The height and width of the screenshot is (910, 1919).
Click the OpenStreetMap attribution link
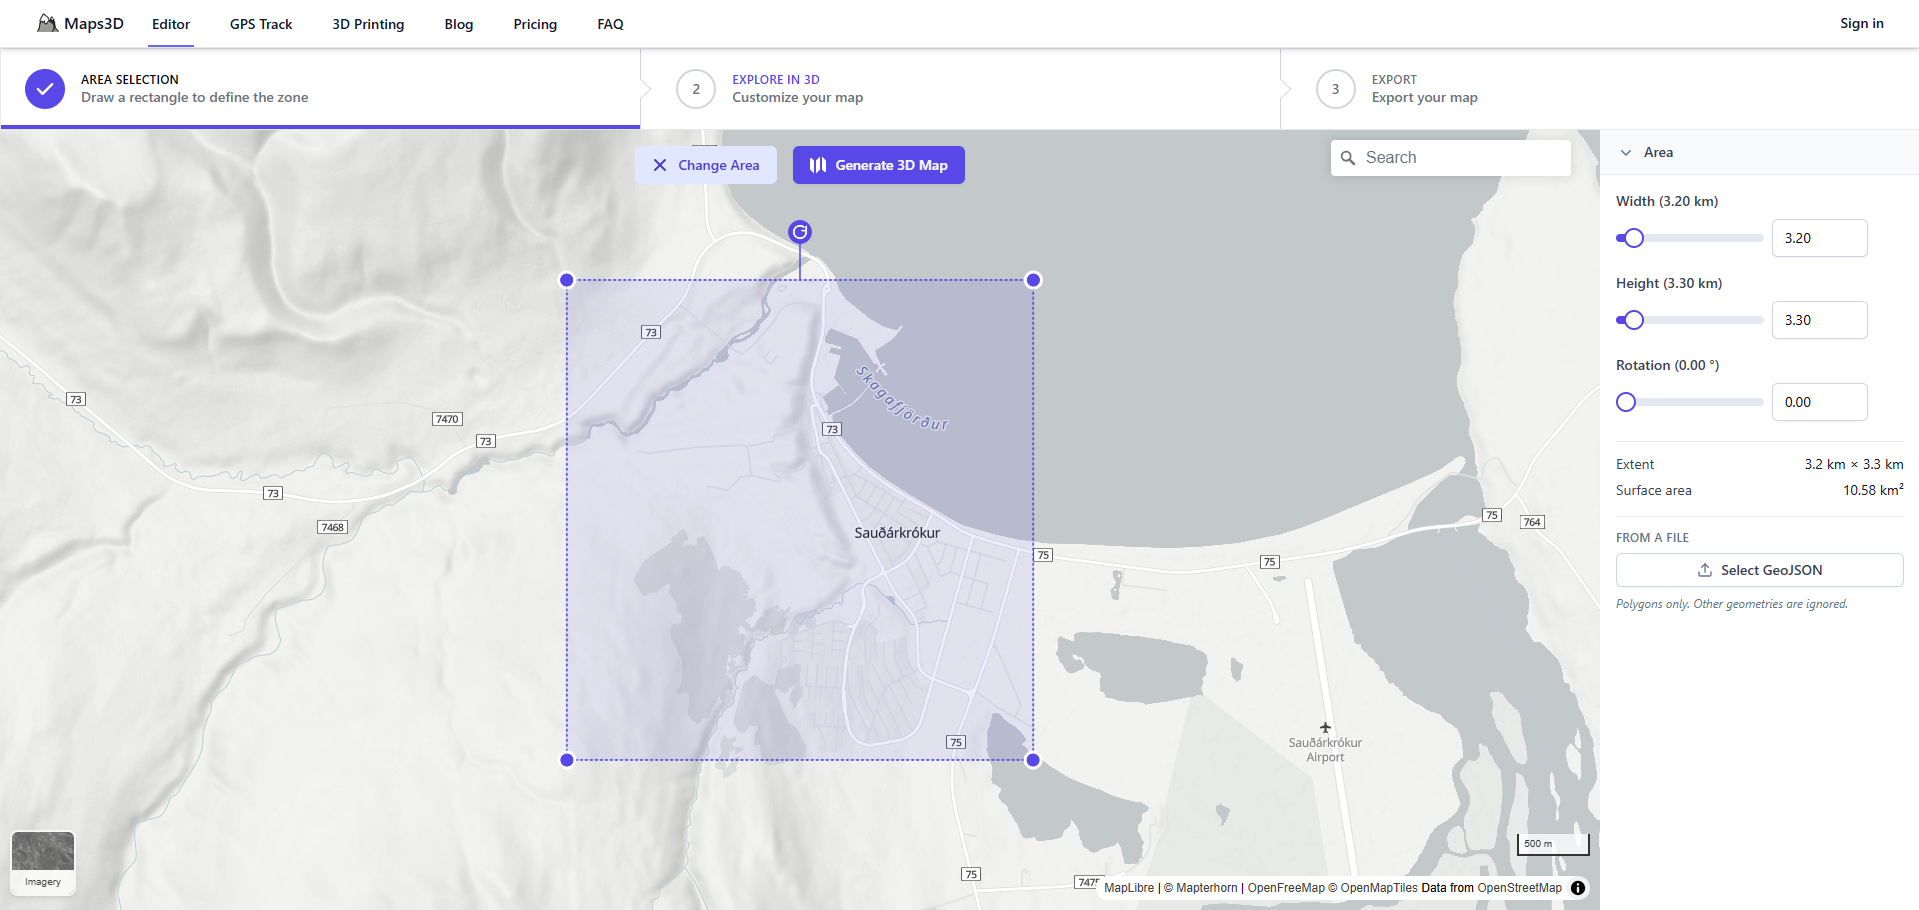click(1520, 888)
